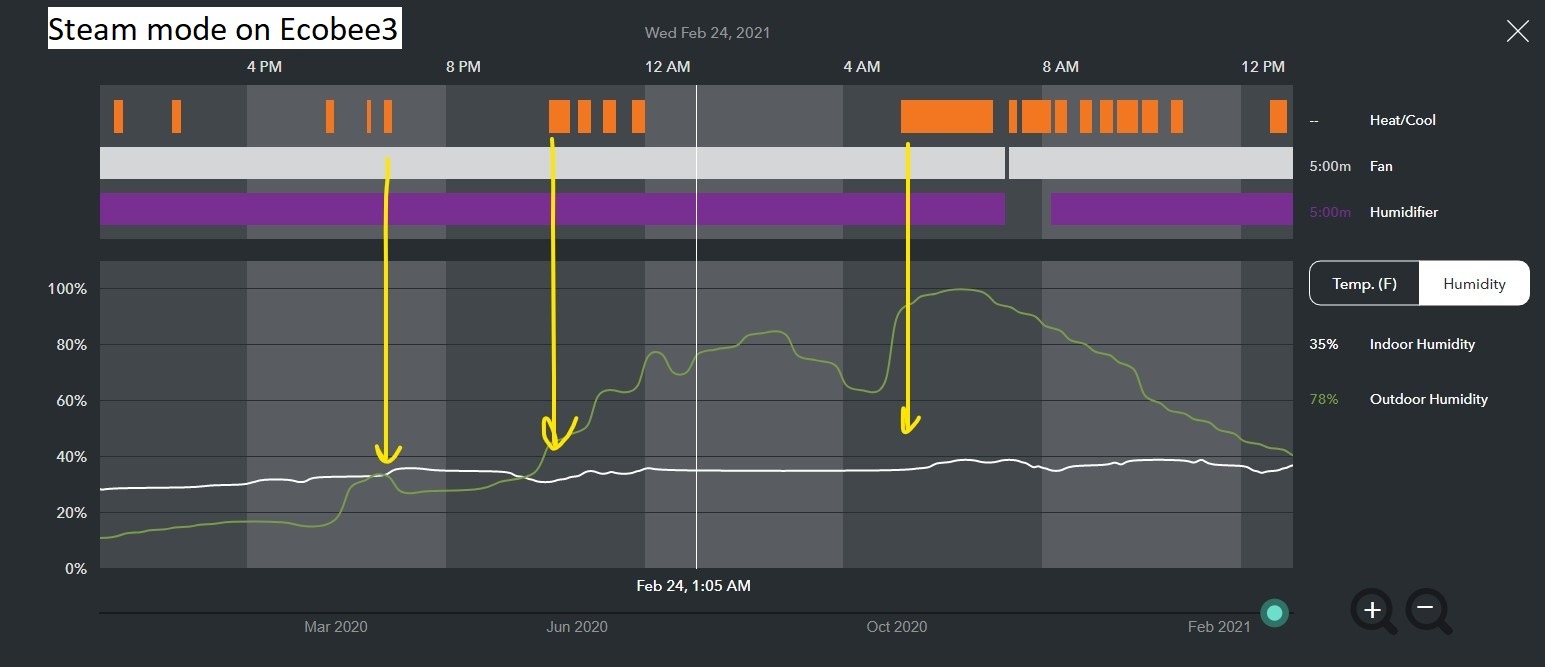Click the Humidifier 5:00m runtime value
1545x667 pixels.
[x=1329, y=212]
